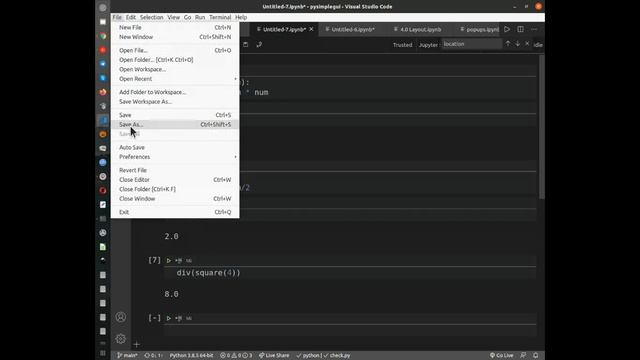Open the Go menu
The image size is (640, 360).
coord(187,17)
